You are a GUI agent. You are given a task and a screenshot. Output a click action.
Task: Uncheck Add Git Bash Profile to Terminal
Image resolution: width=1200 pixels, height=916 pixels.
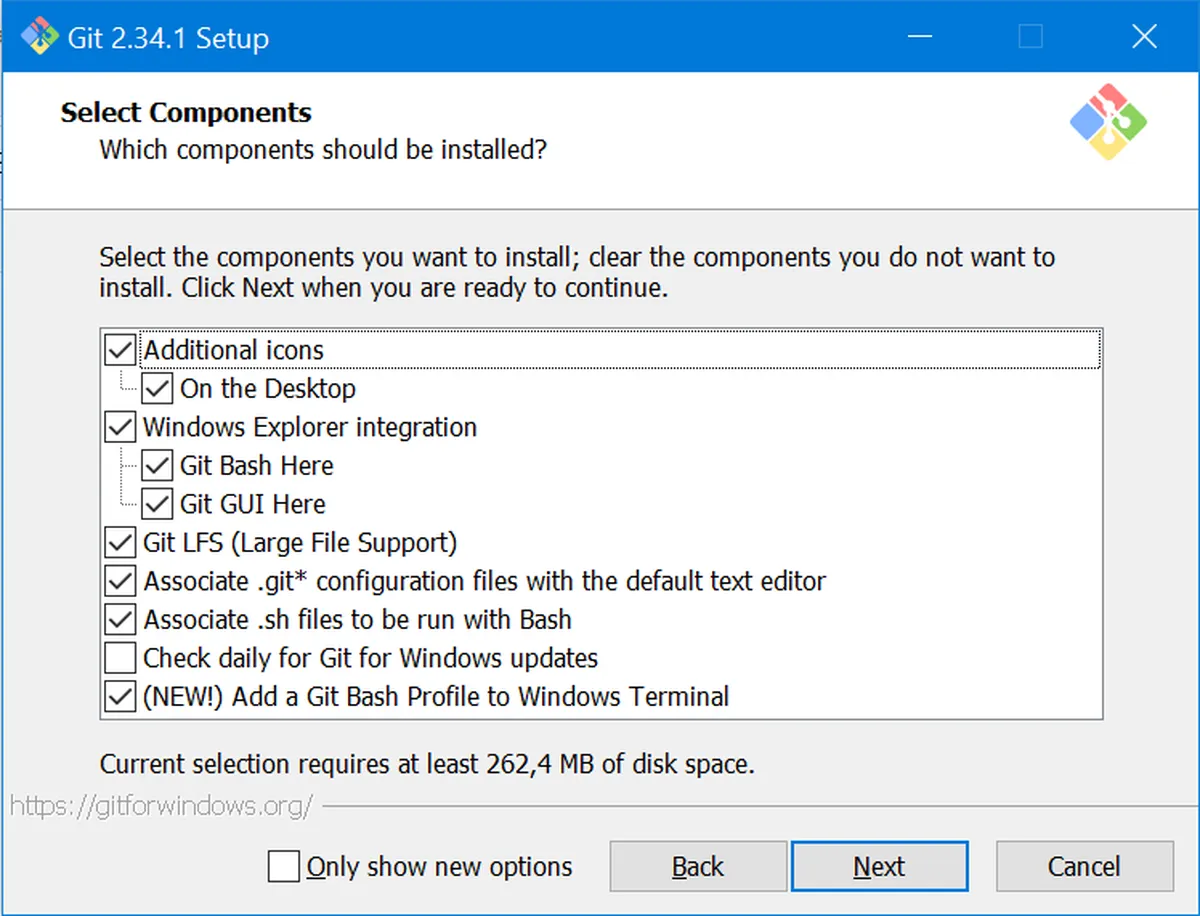coord(120,697)
